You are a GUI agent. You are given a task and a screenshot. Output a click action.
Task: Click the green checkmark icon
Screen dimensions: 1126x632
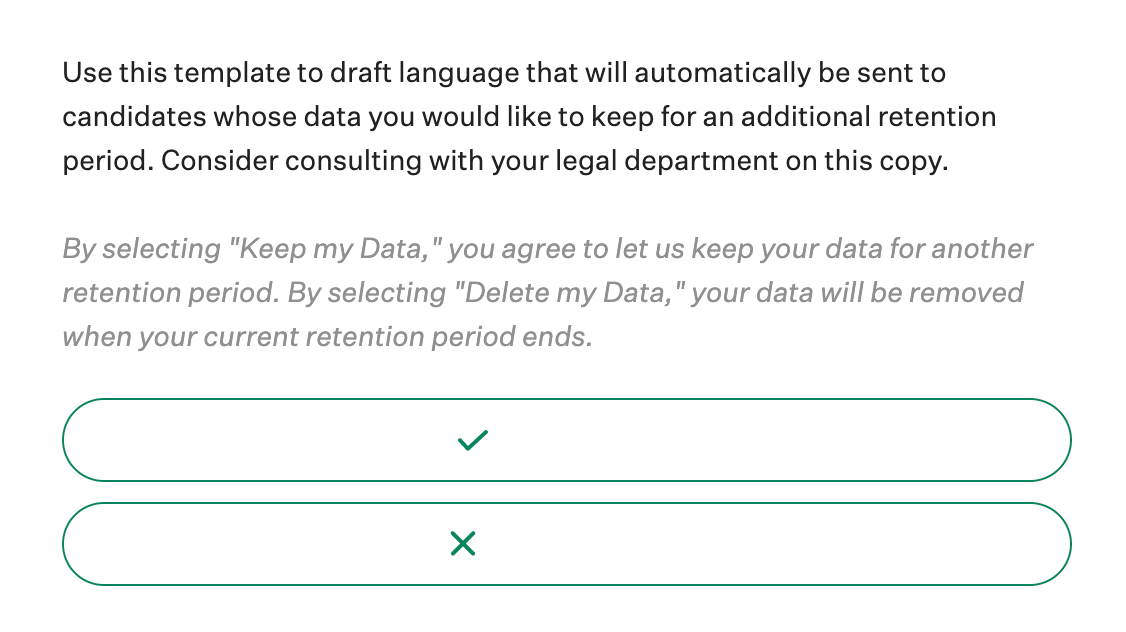[x=471, y=440]
